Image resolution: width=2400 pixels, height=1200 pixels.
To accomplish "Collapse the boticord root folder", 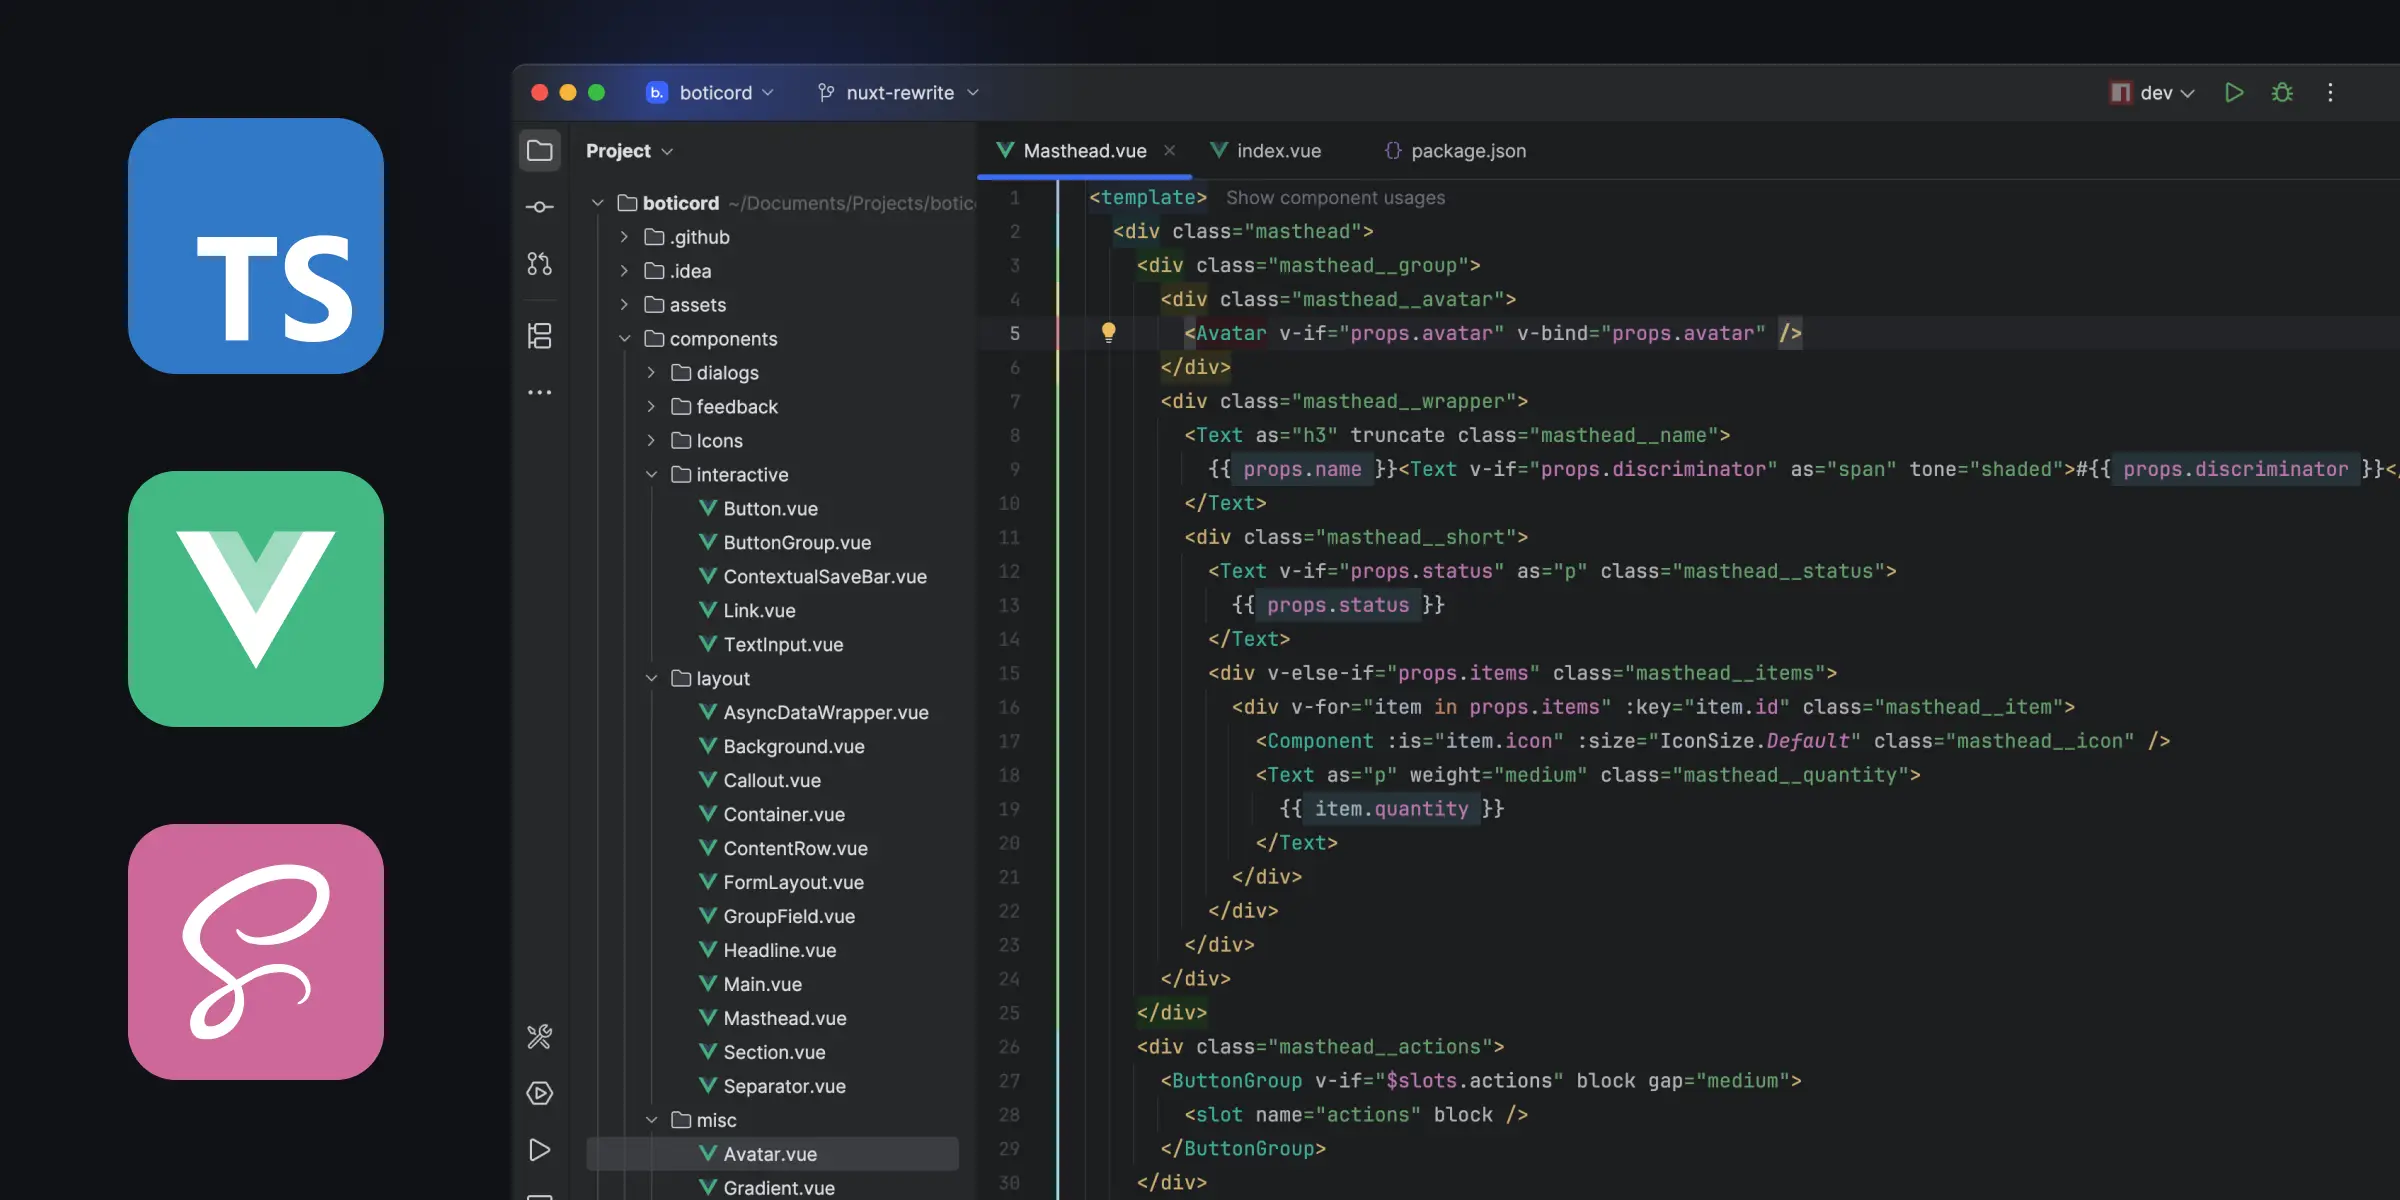I will pyautogui.click(x=598, y=203).
